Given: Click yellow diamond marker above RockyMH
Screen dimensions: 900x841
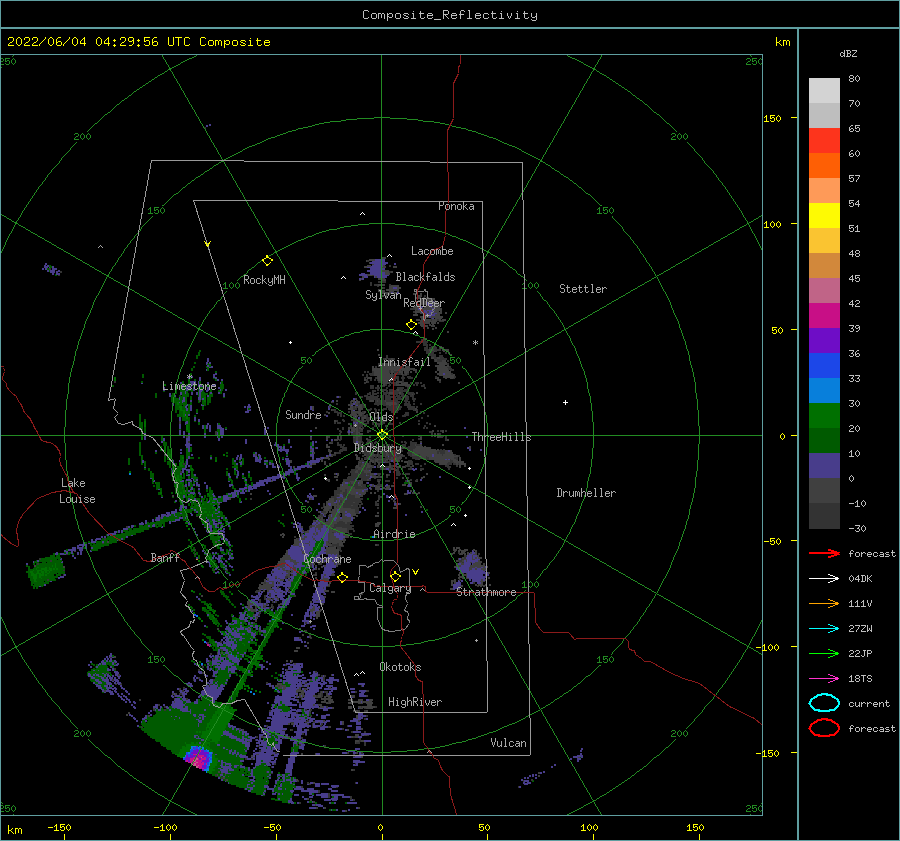Looking at the screenshot, I should (x=267, y=261).
